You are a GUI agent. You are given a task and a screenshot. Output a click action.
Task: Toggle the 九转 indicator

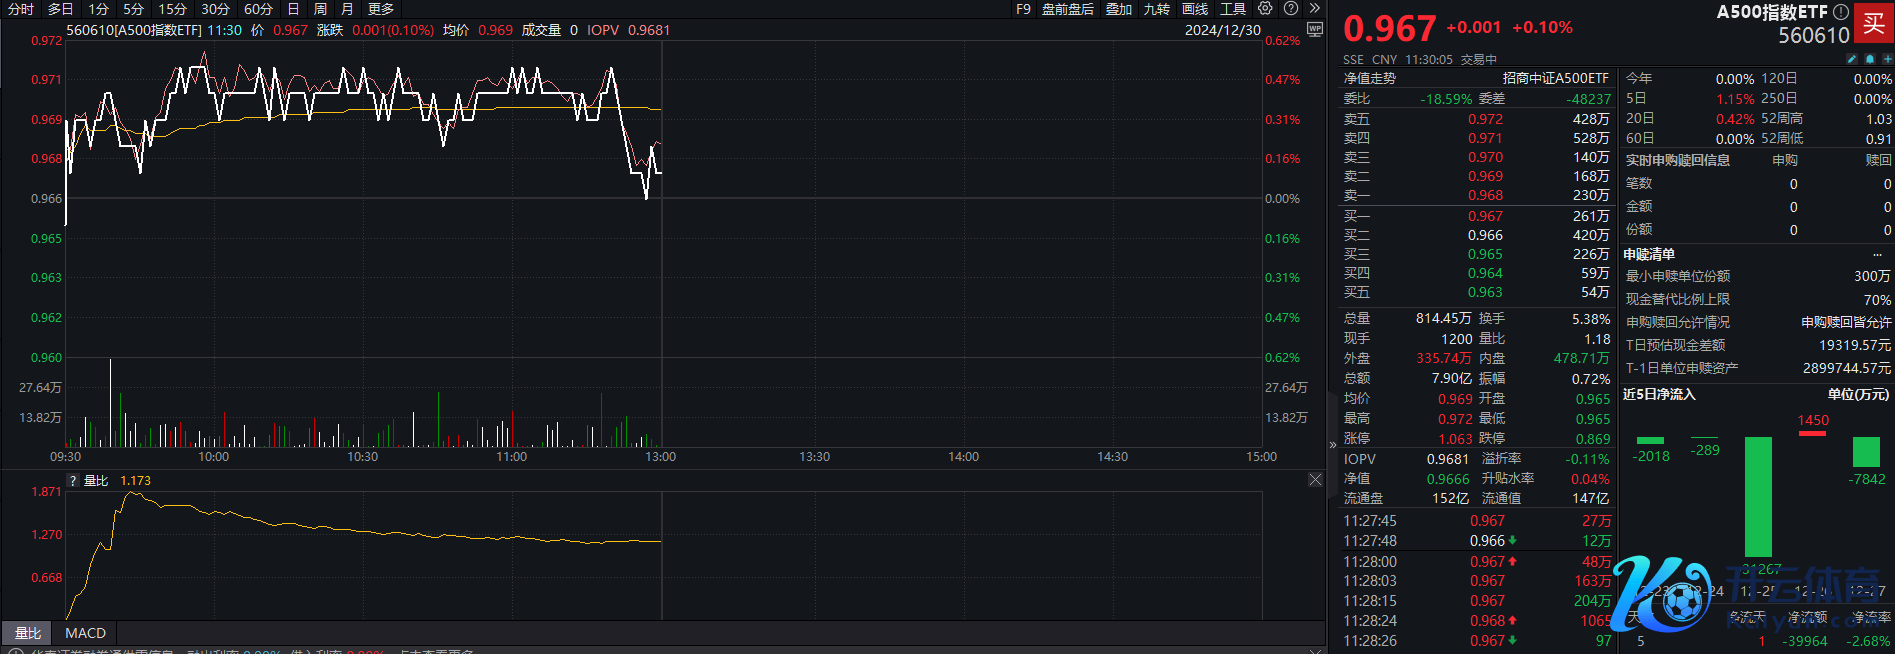[x=1157, y=9]
